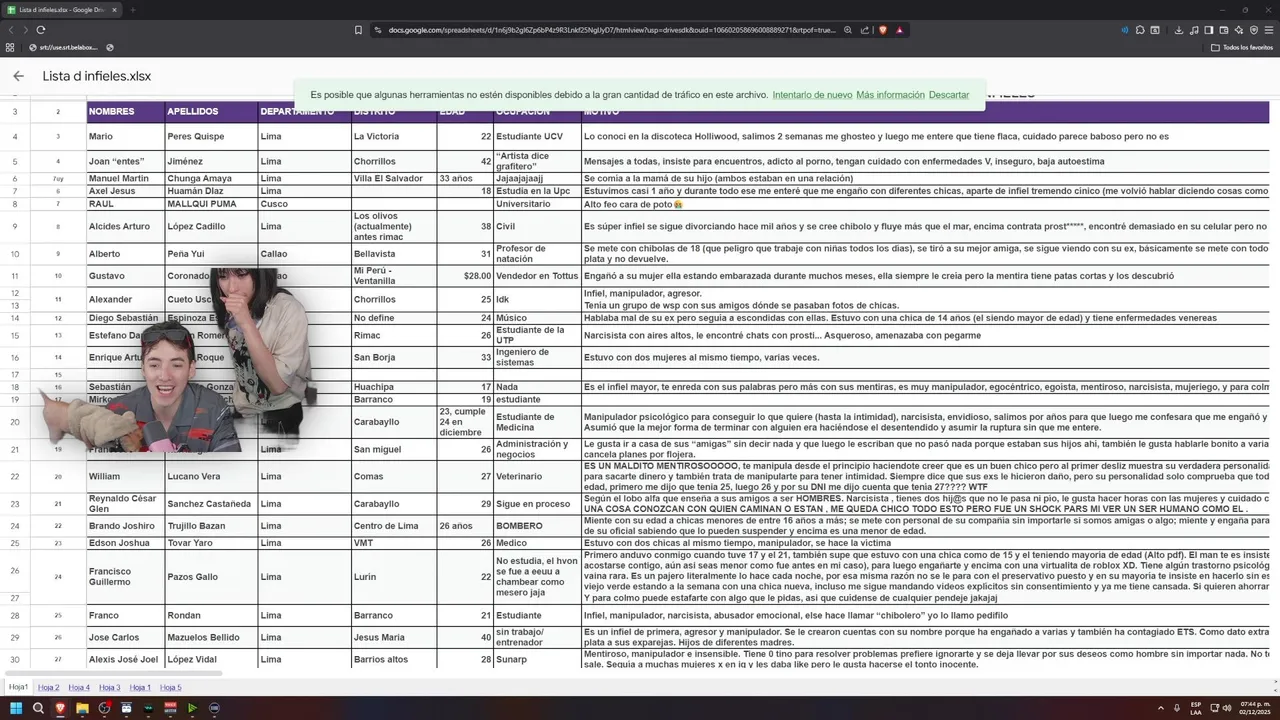
Task: Reload the page in the browser
Action: pyautogui.click(x=41, y=30)
